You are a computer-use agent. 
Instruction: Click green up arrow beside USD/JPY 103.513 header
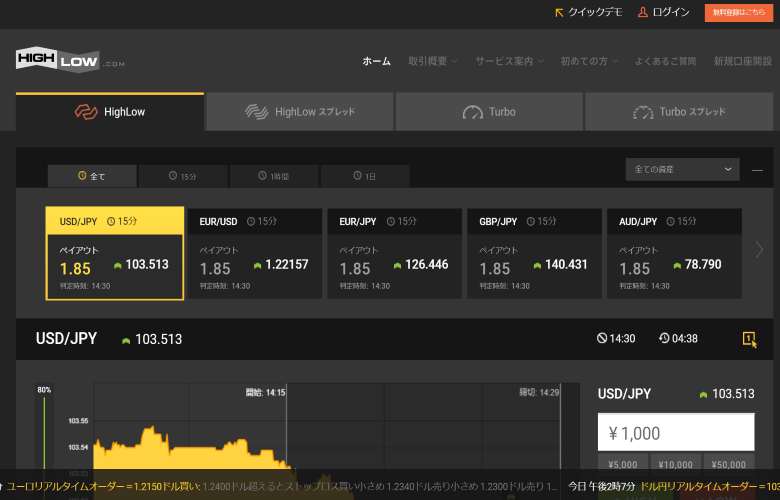click(x=126, y=340)
